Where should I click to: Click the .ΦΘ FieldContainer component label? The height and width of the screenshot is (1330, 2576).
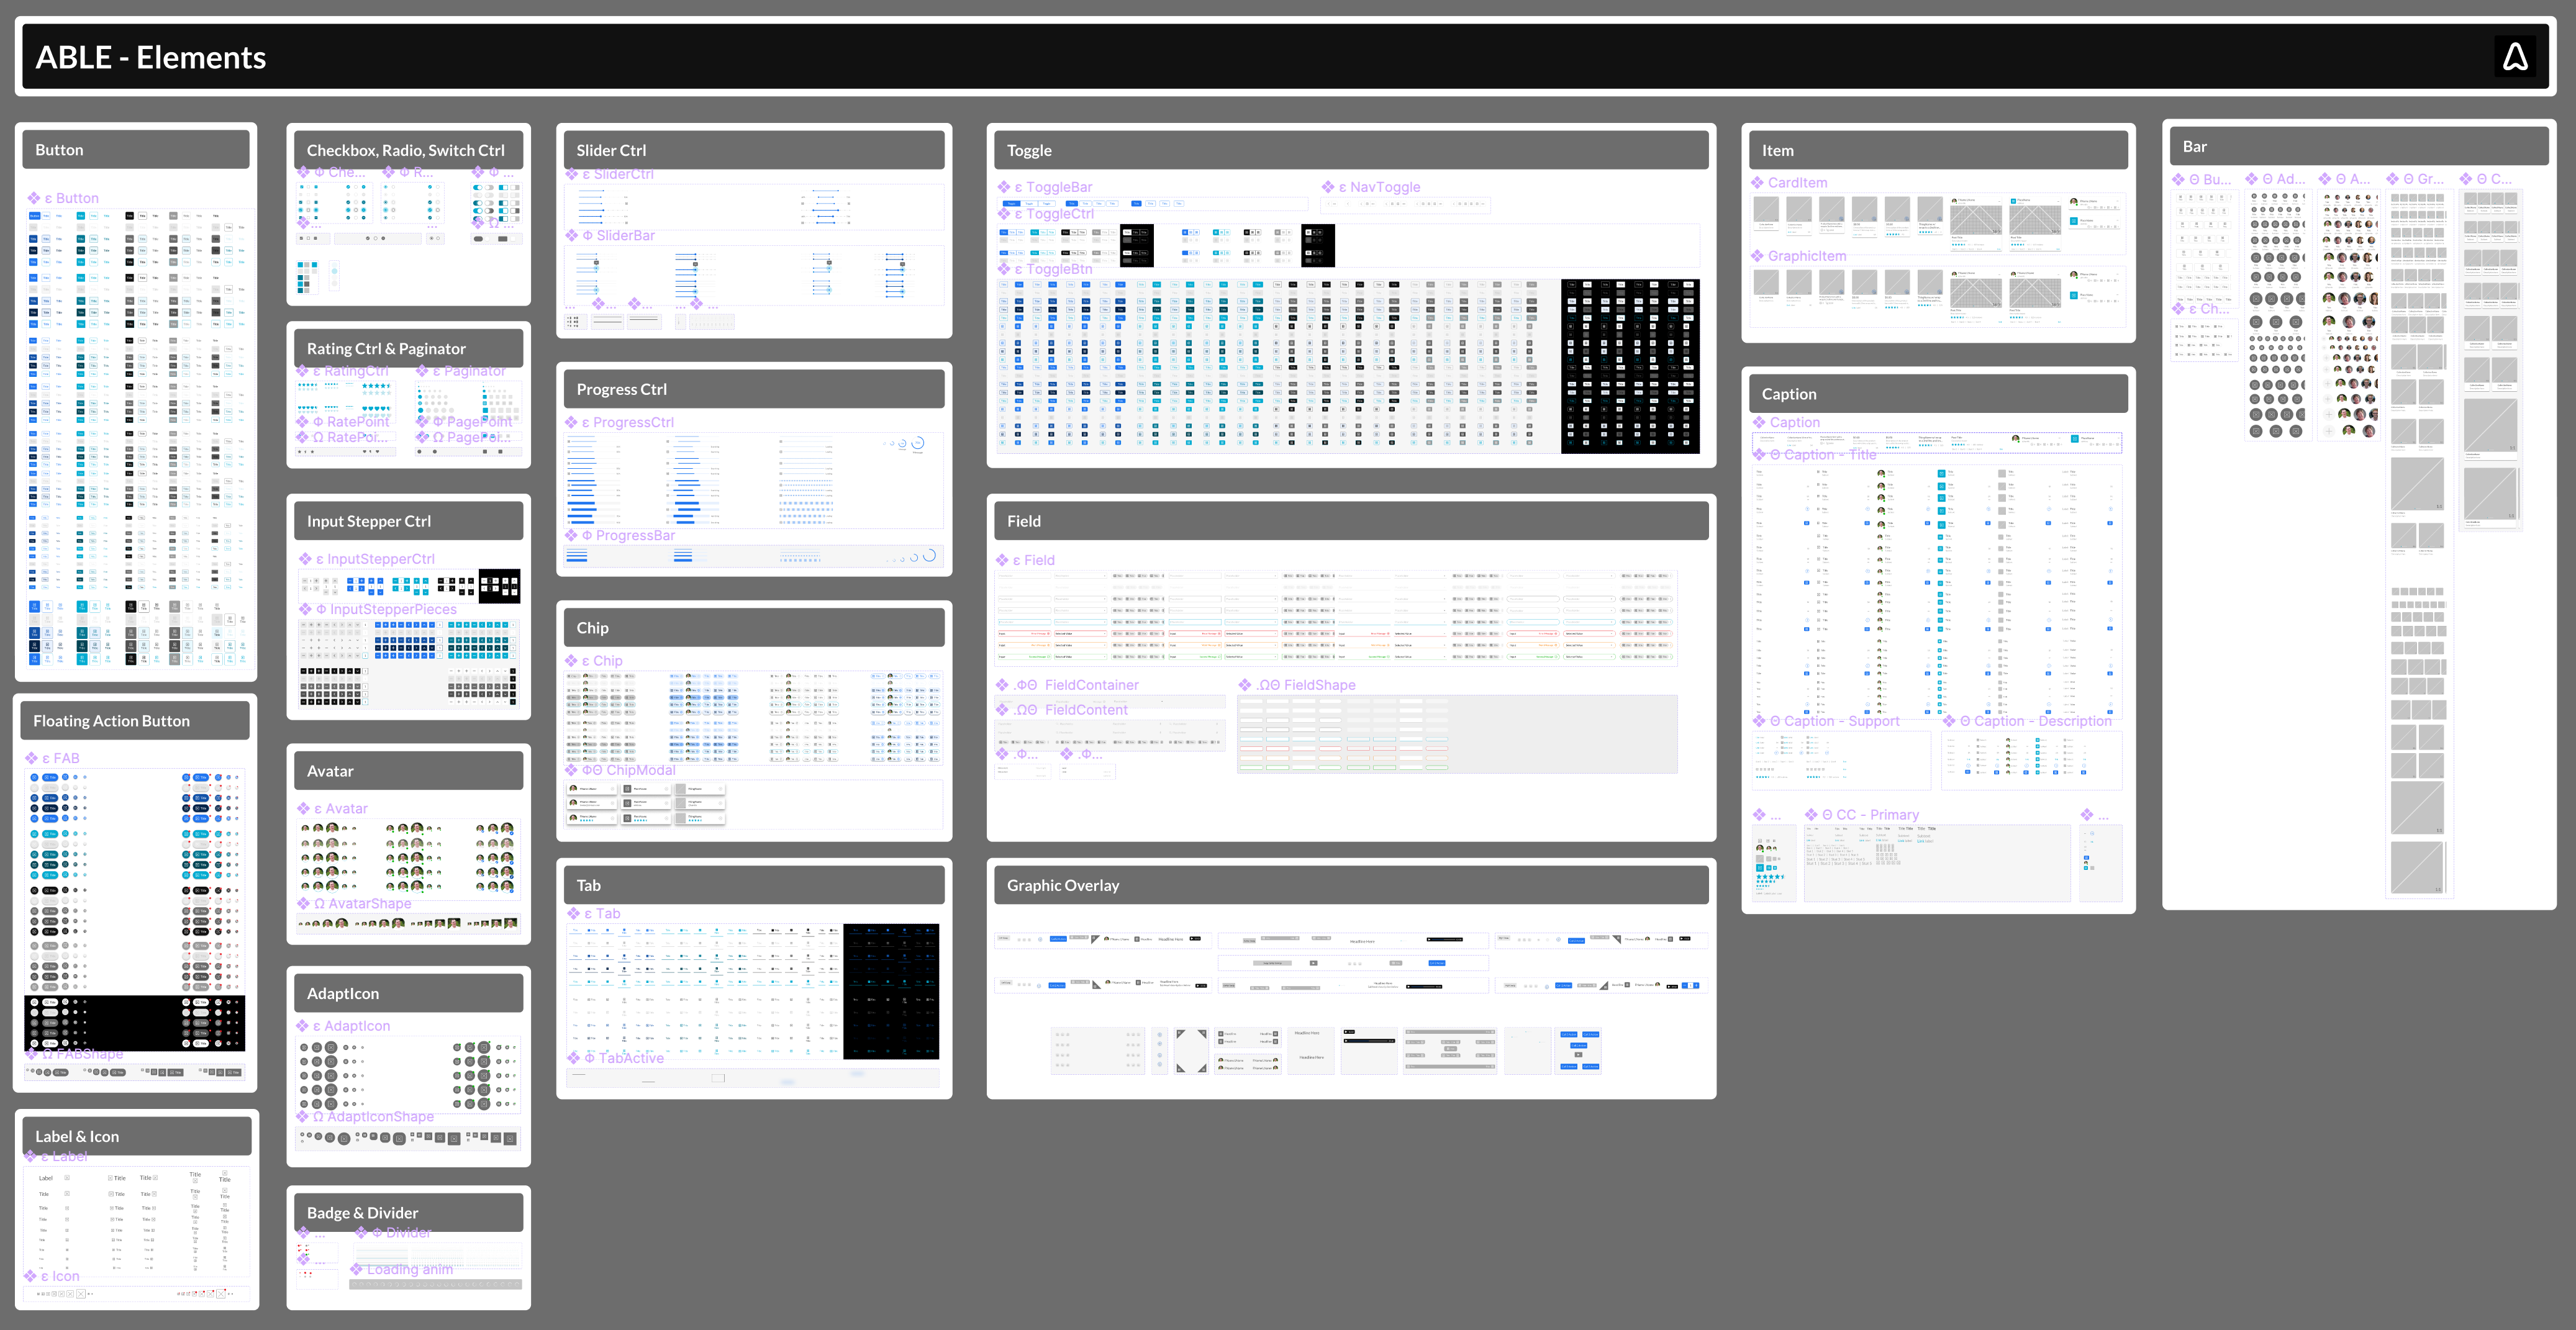(x=1076, y=685)
